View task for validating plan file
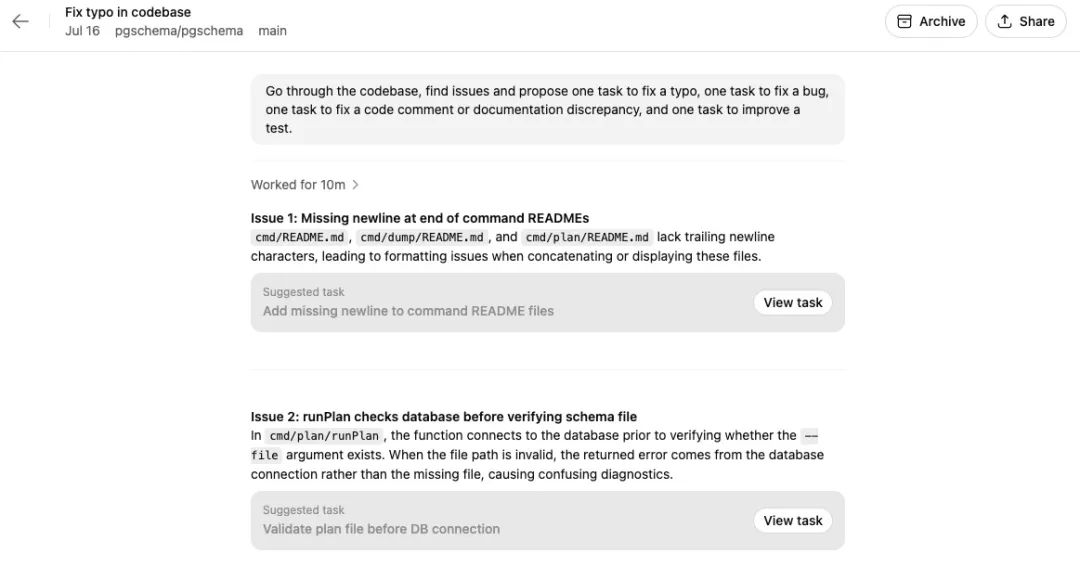 click(792, 520)
